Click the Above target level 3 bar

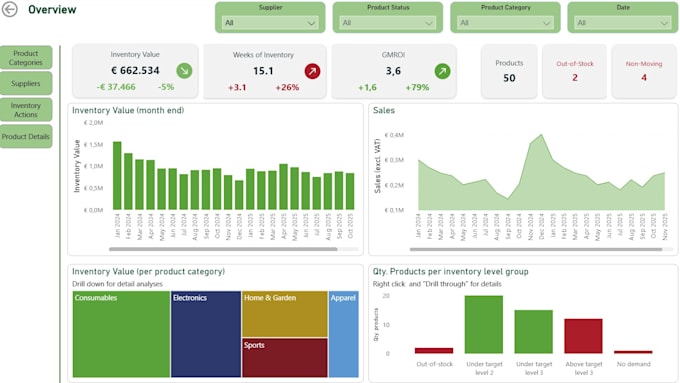[584, 336]
